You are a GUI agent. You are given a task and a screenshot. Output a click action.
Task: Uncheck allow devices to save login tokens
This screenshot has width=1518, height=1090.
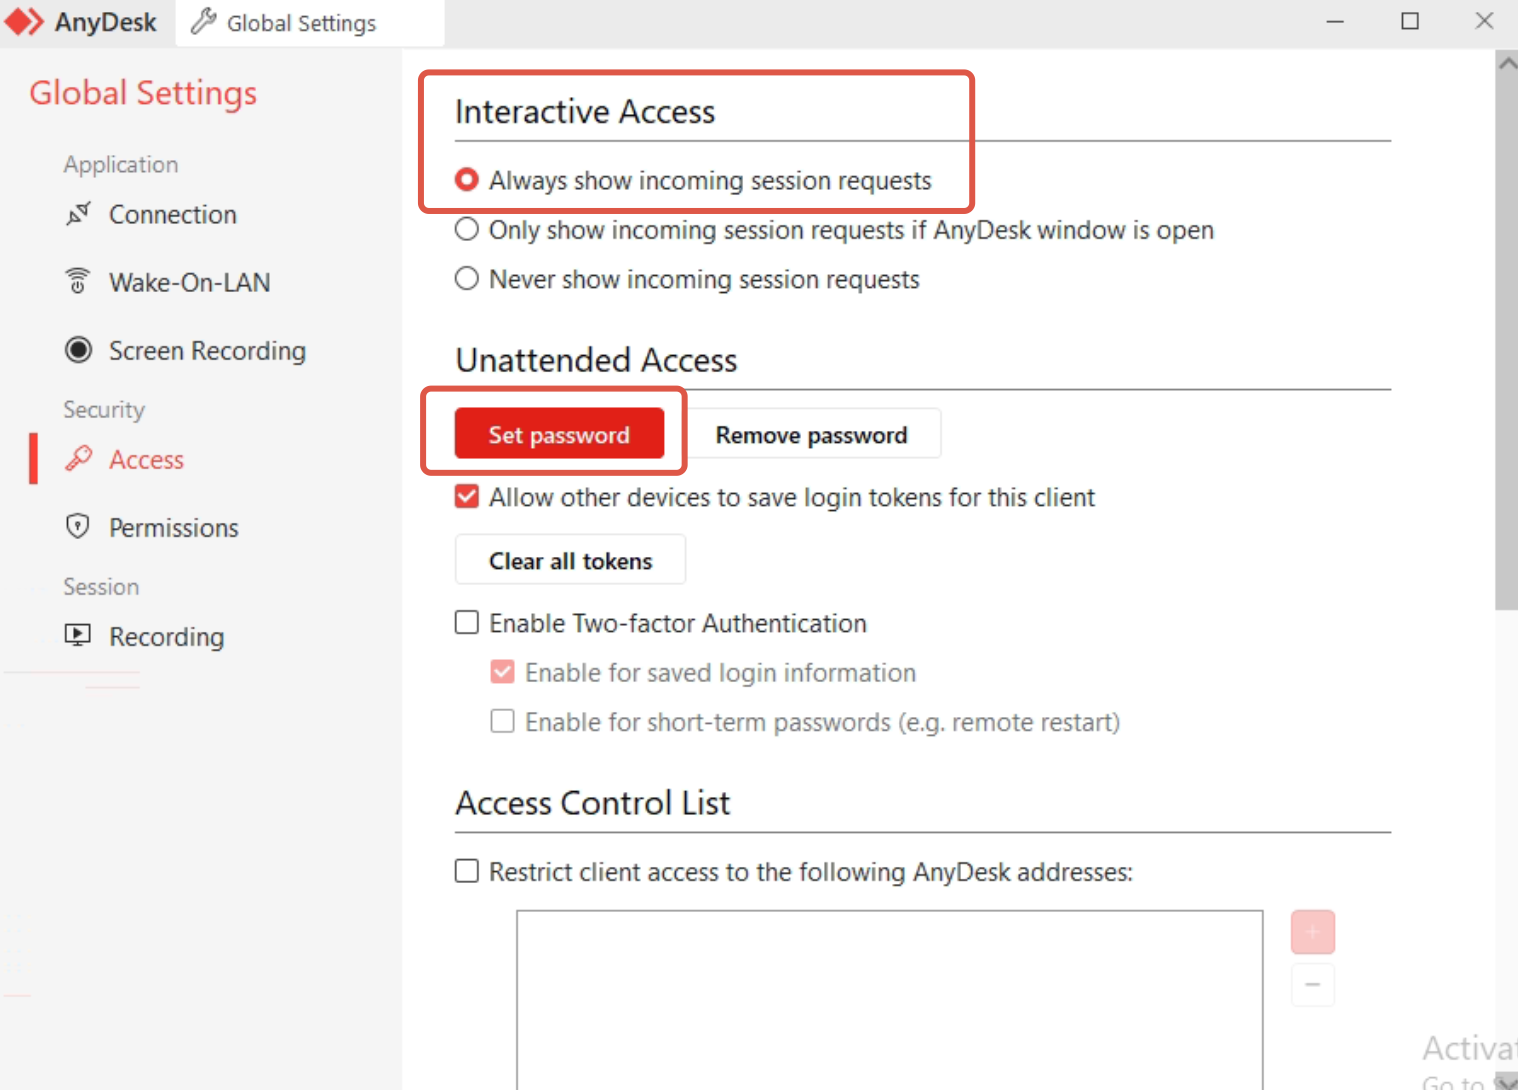coord(466,496)
